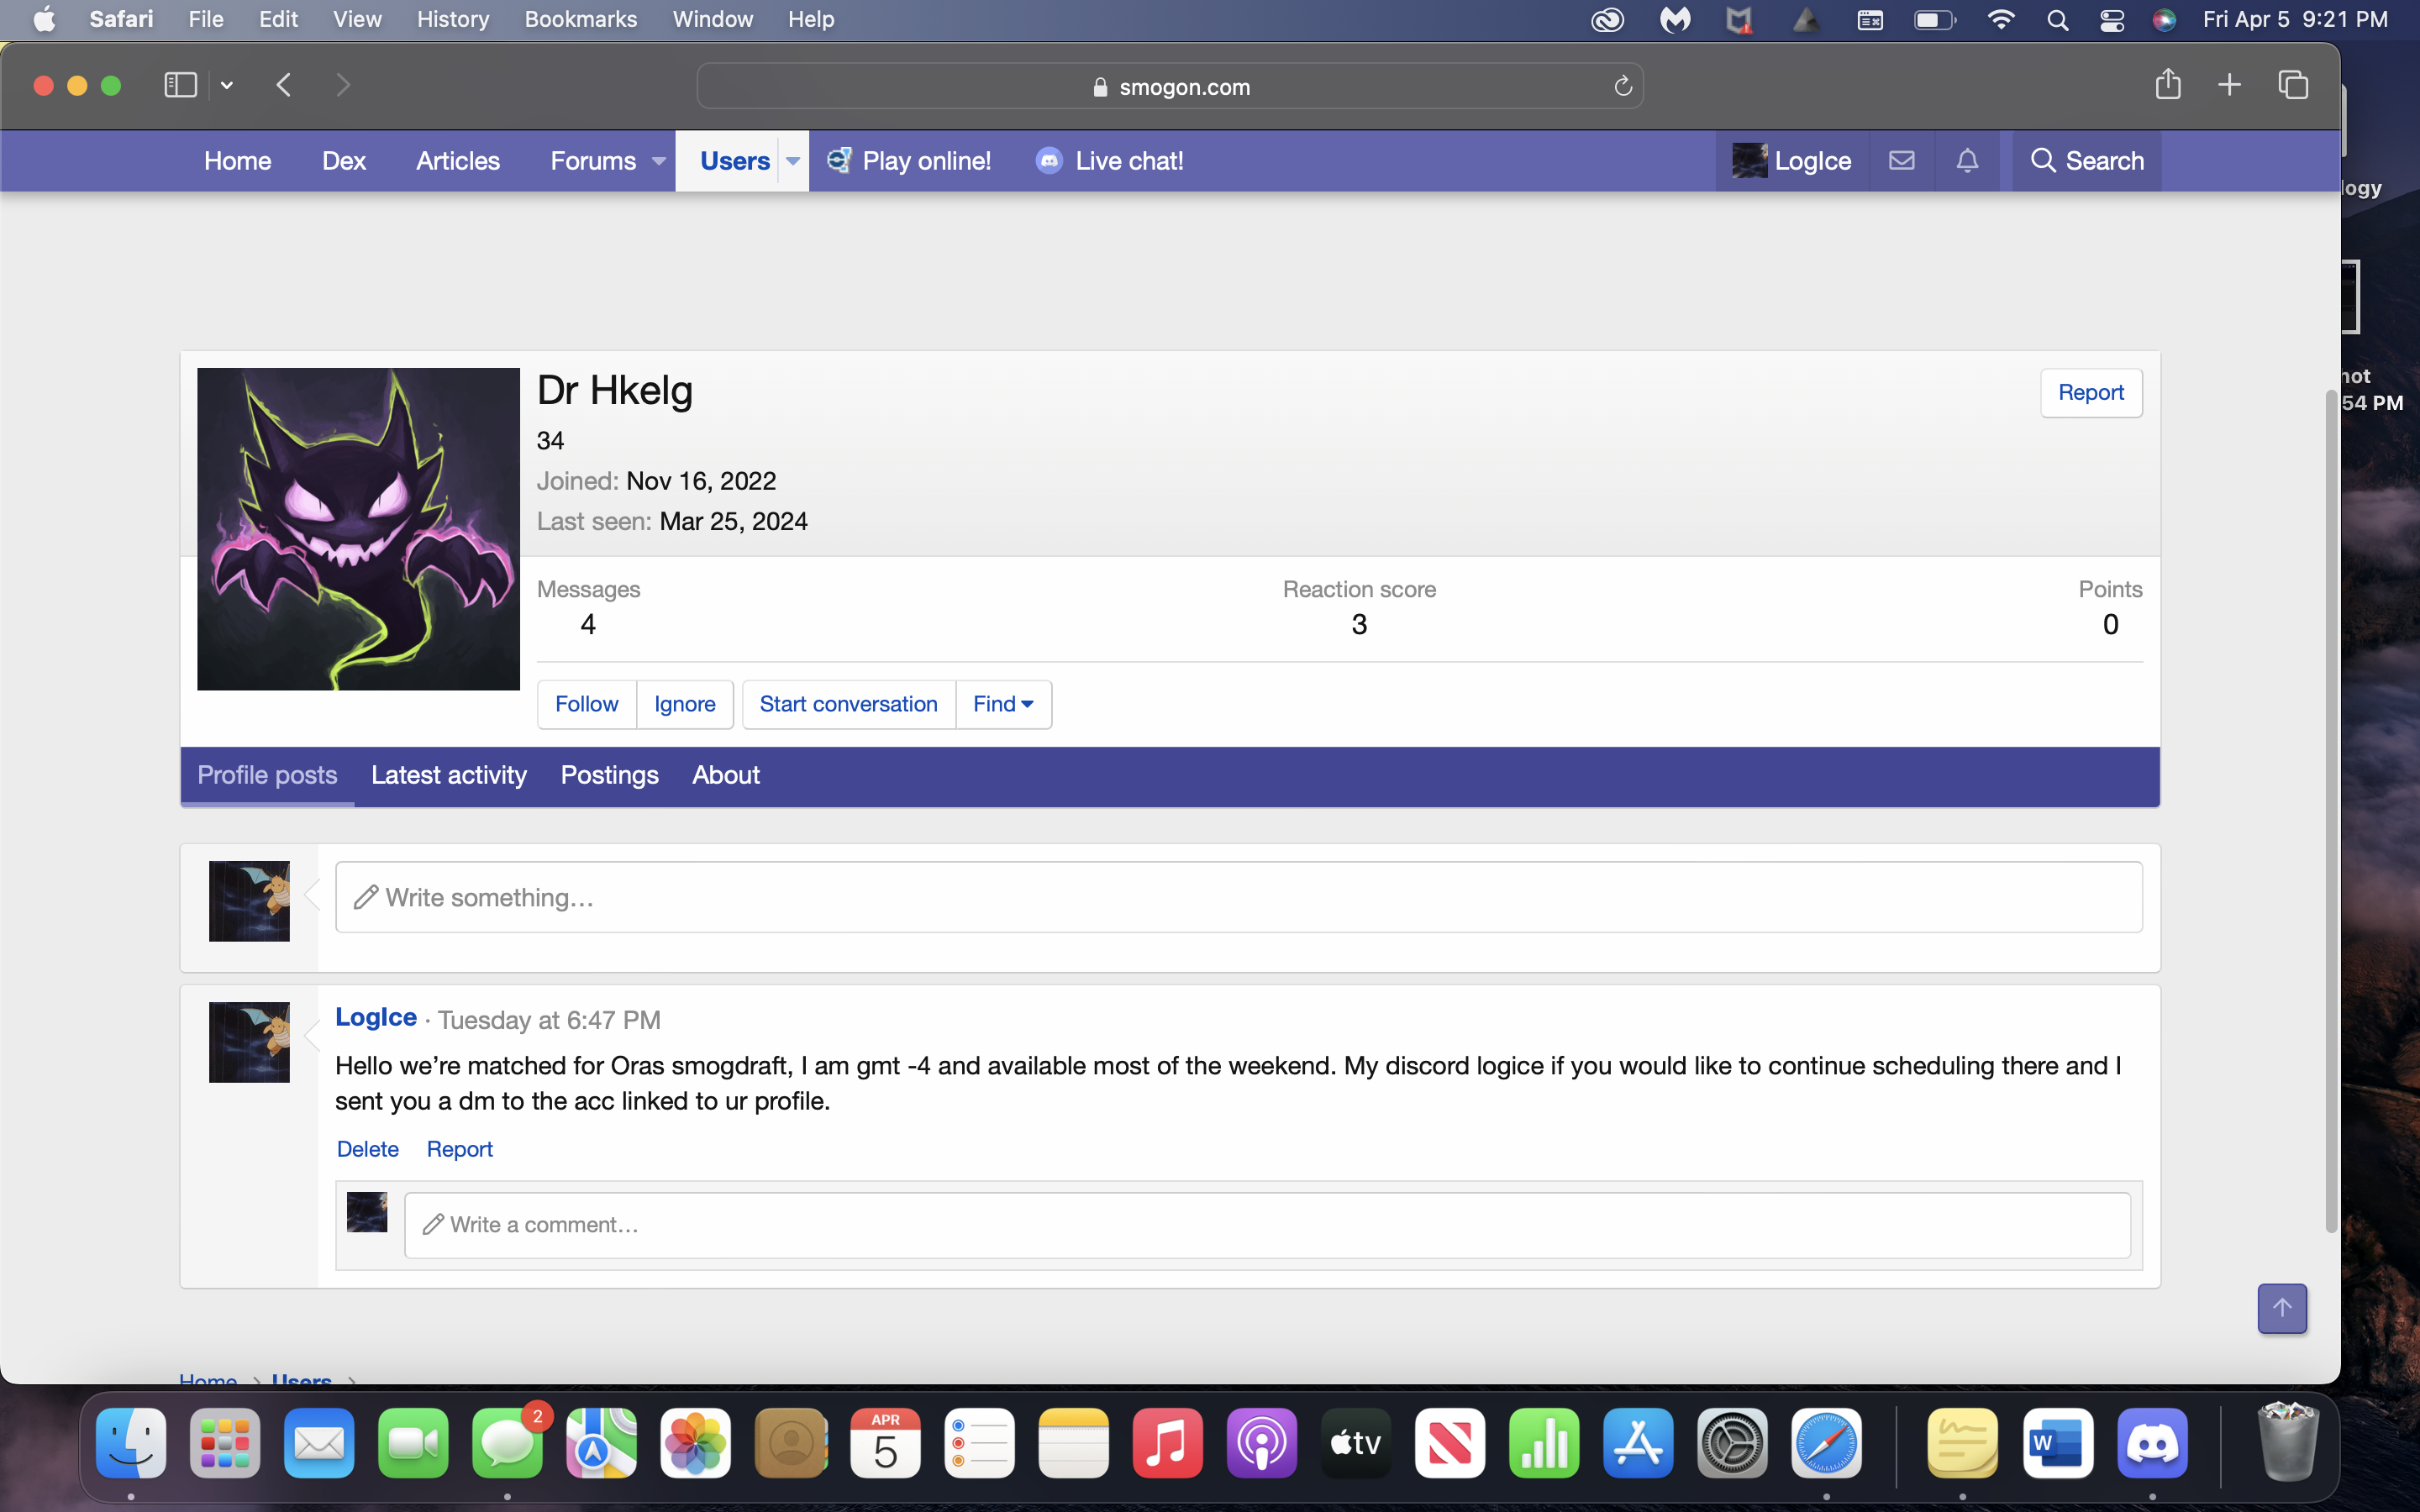2420x1512 pixels.
Task: Open the inbox envelope icon
Action: pyautogui.click(x=1901, y=160)
